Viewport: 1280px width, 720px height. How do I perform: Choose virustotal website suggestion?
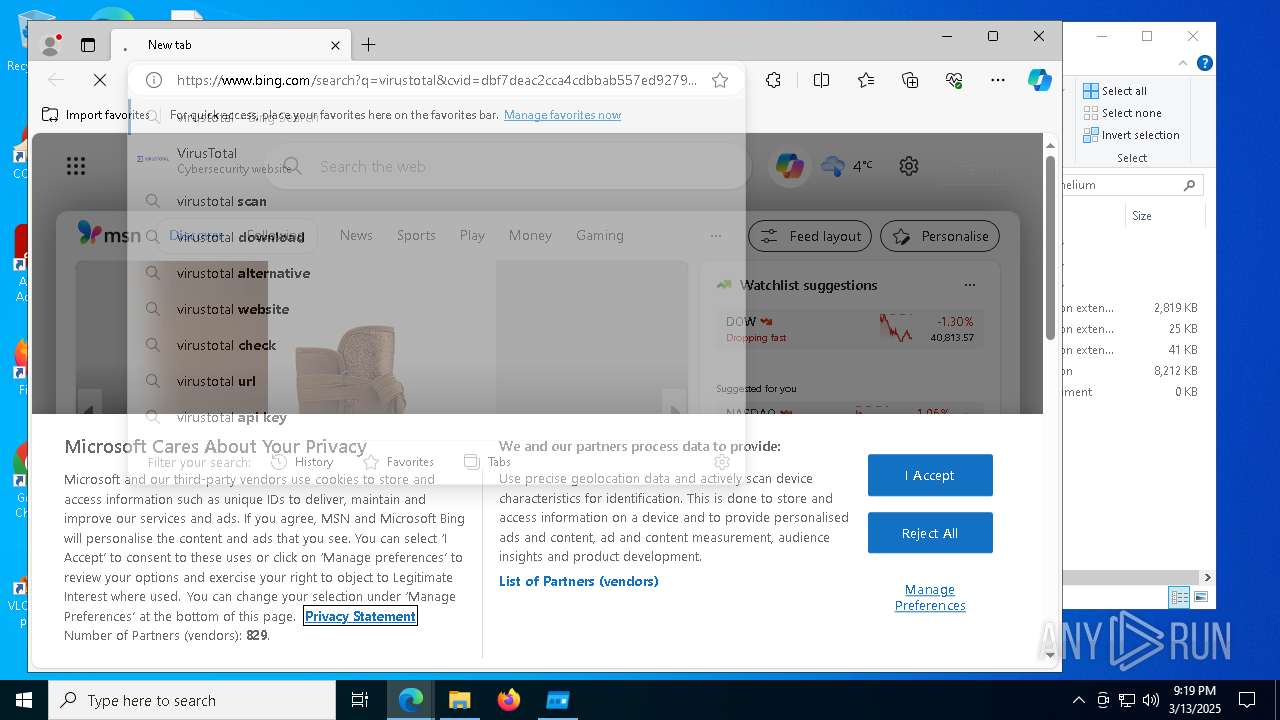pyautogui.click(x=436, y=309)
